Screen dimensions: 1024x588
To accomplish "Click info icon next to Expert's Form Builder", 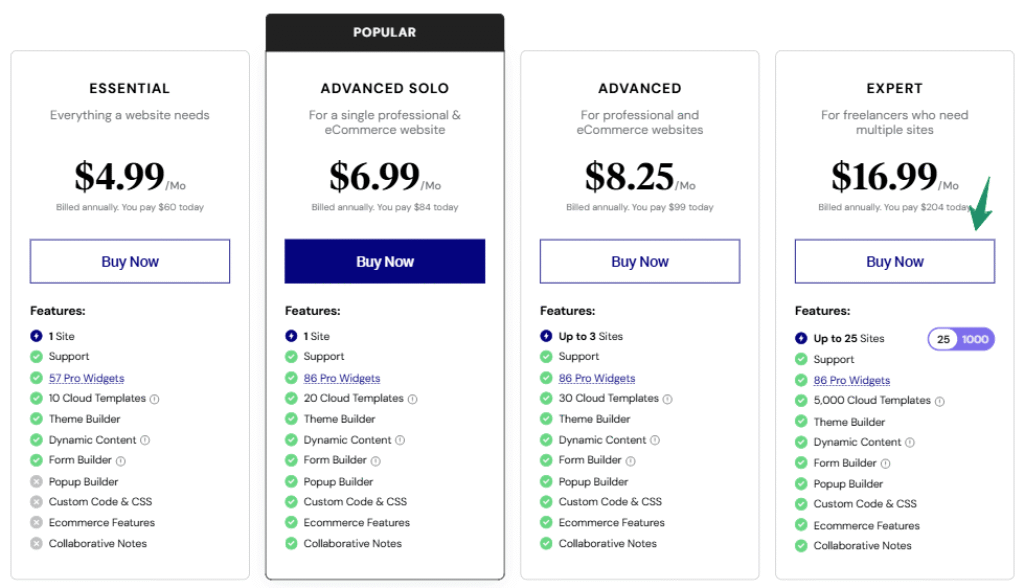I will click(x=886, y=463).
